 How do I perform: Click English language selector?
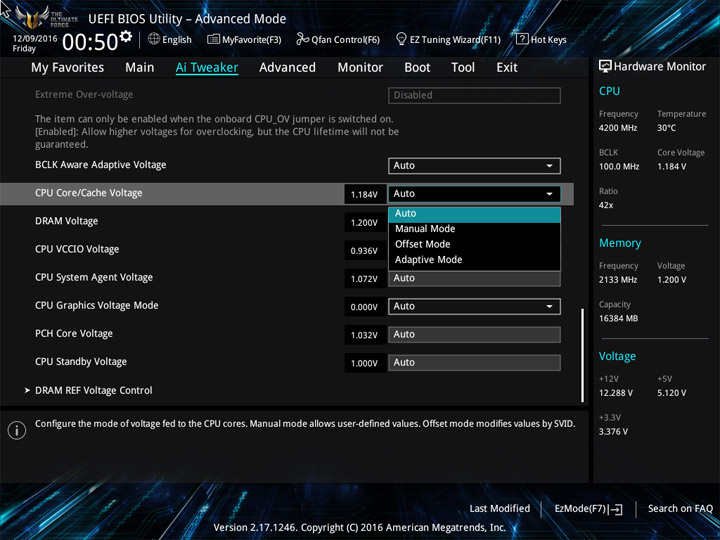169,39
